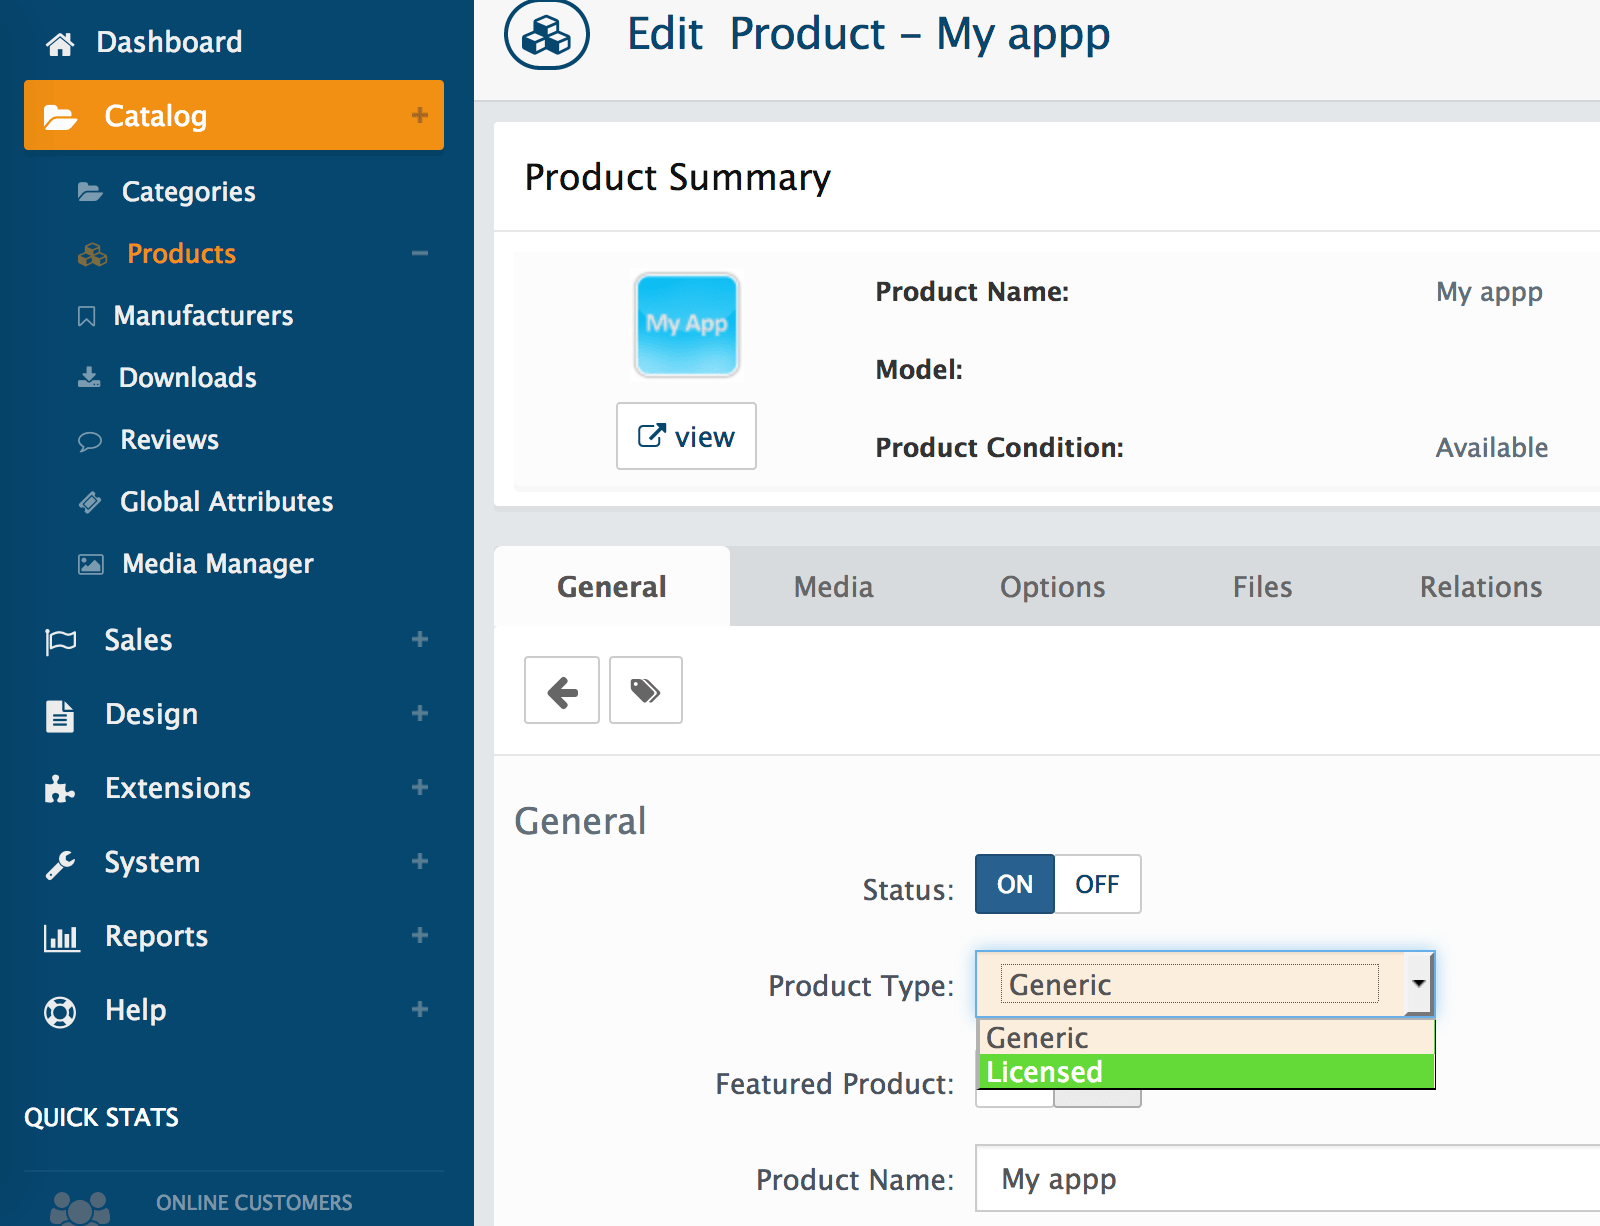Click the Categories folder icon
This screenshot has width=1600, height=1226.
[x=90, y=191]
